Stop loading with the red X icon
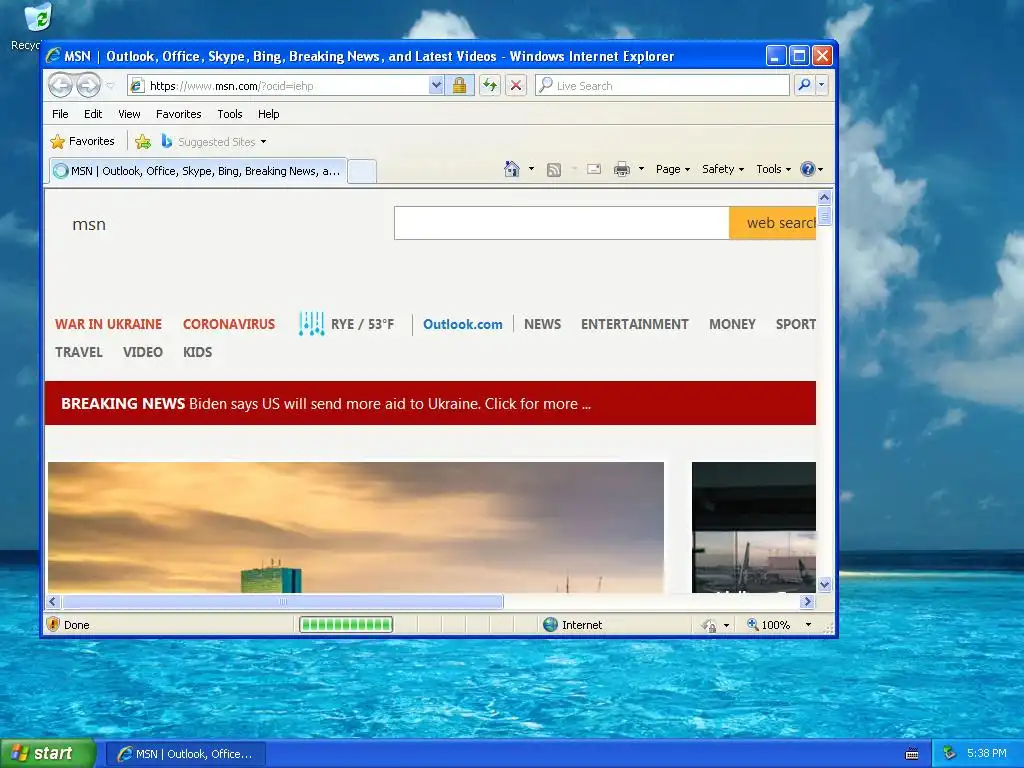This screenshot has width=1024, height=768. 516,86
